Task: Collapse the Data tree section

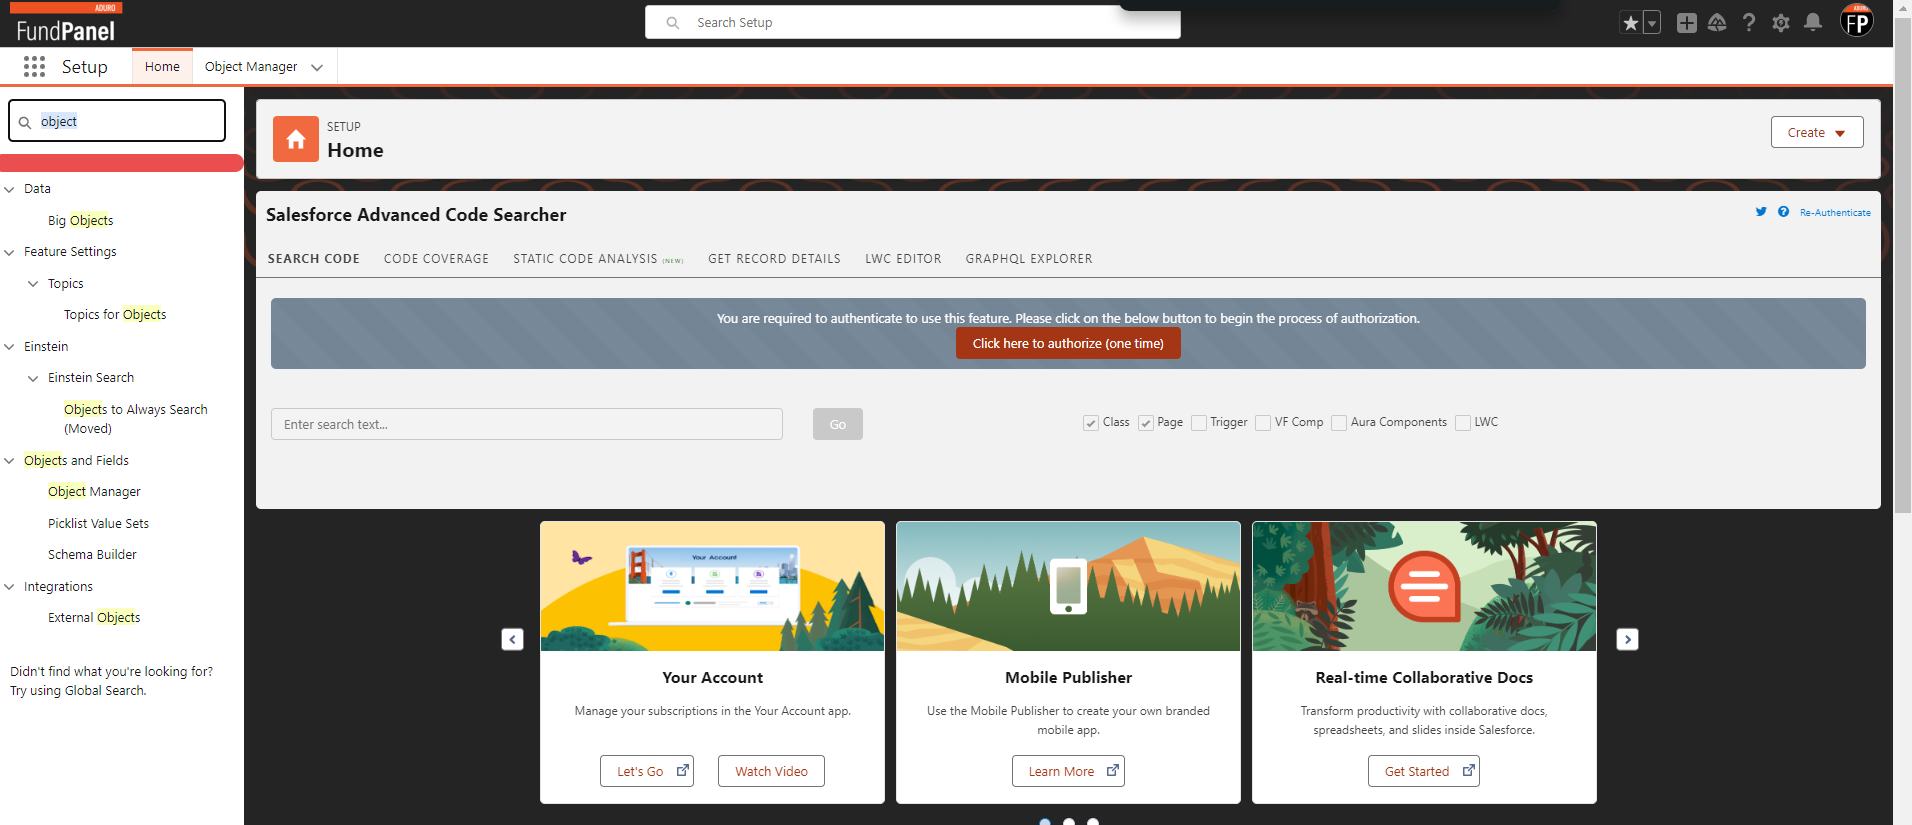Action: tap(10, 189)
